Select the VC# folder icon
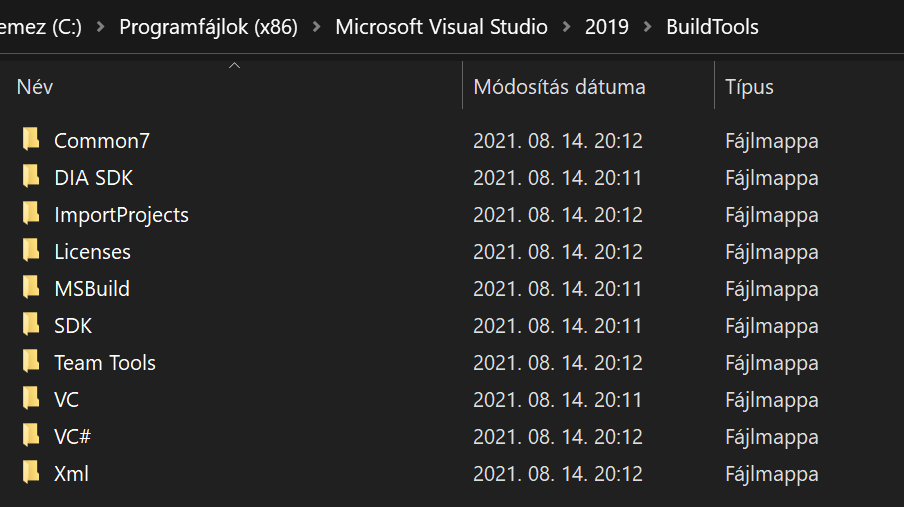This screenshot has width=904, height=507. pyautogui.click(x=31, y=435)
